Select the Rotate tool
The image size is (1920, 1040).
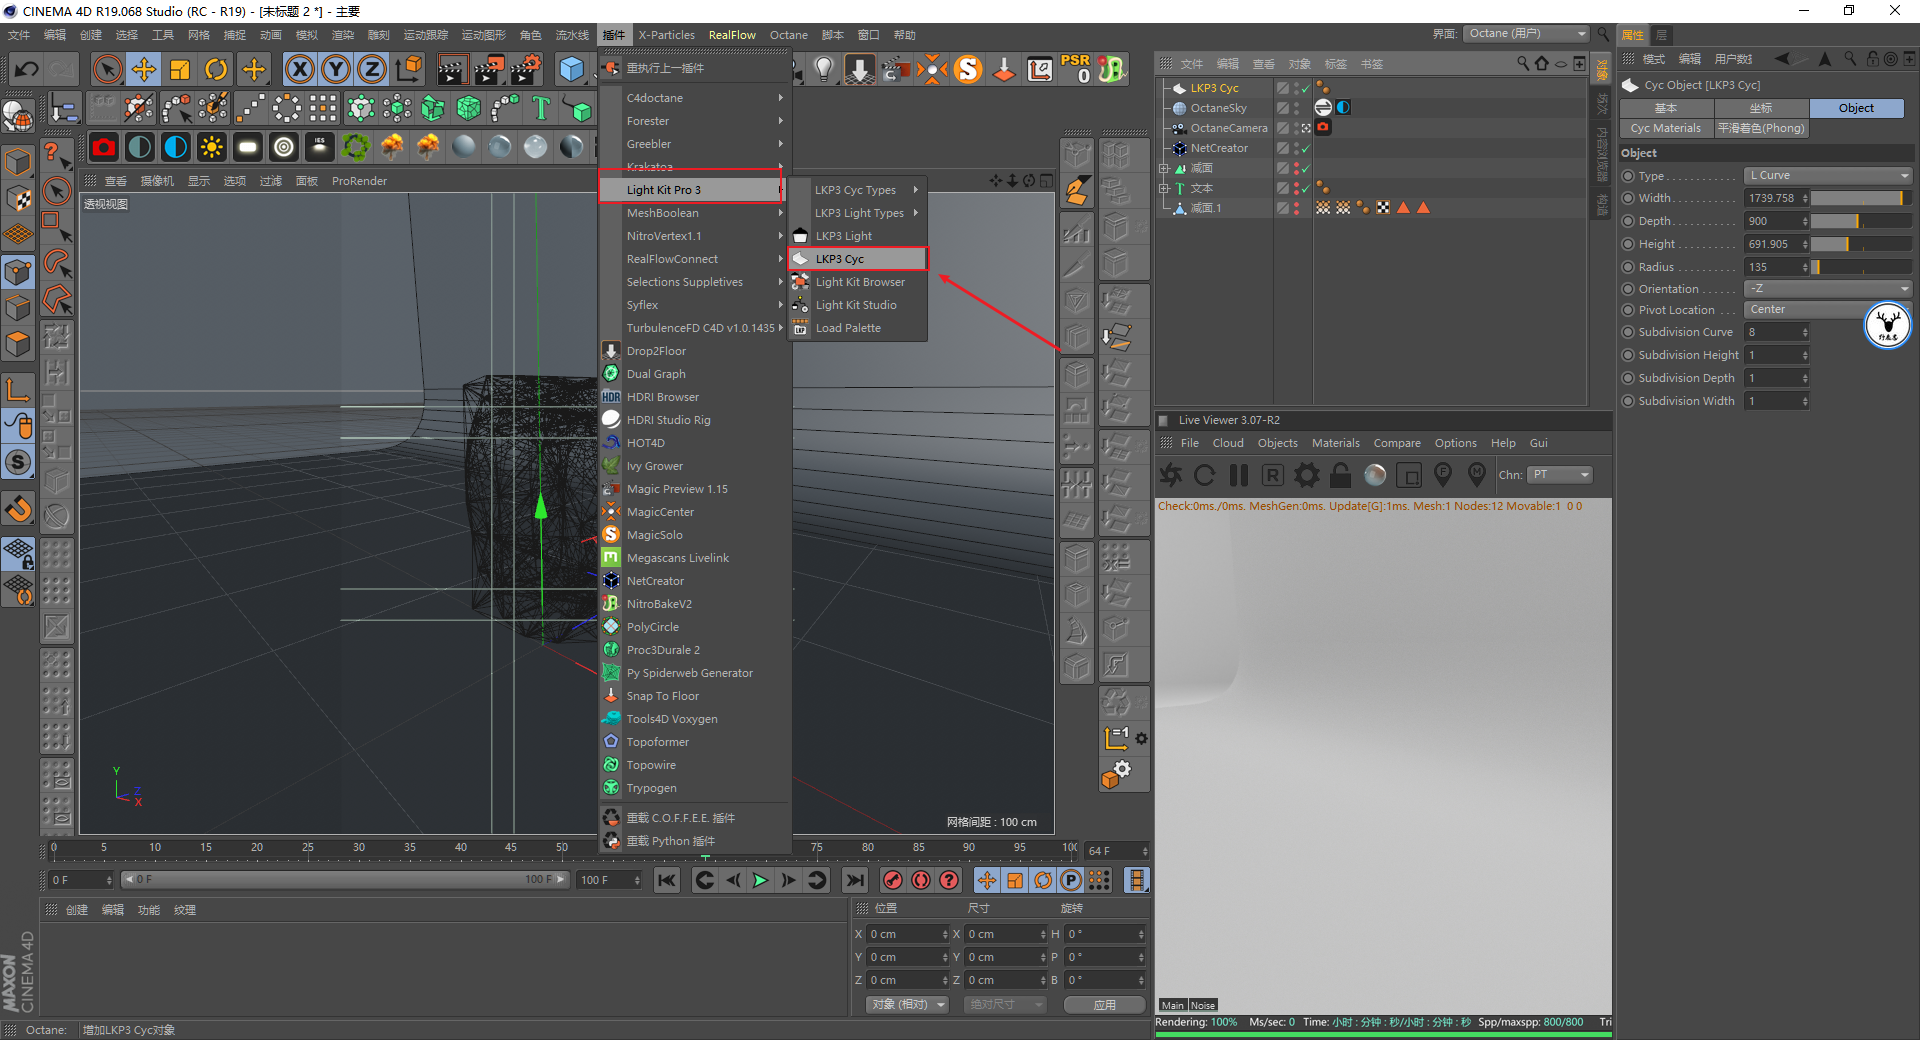(x=216, y=69)
